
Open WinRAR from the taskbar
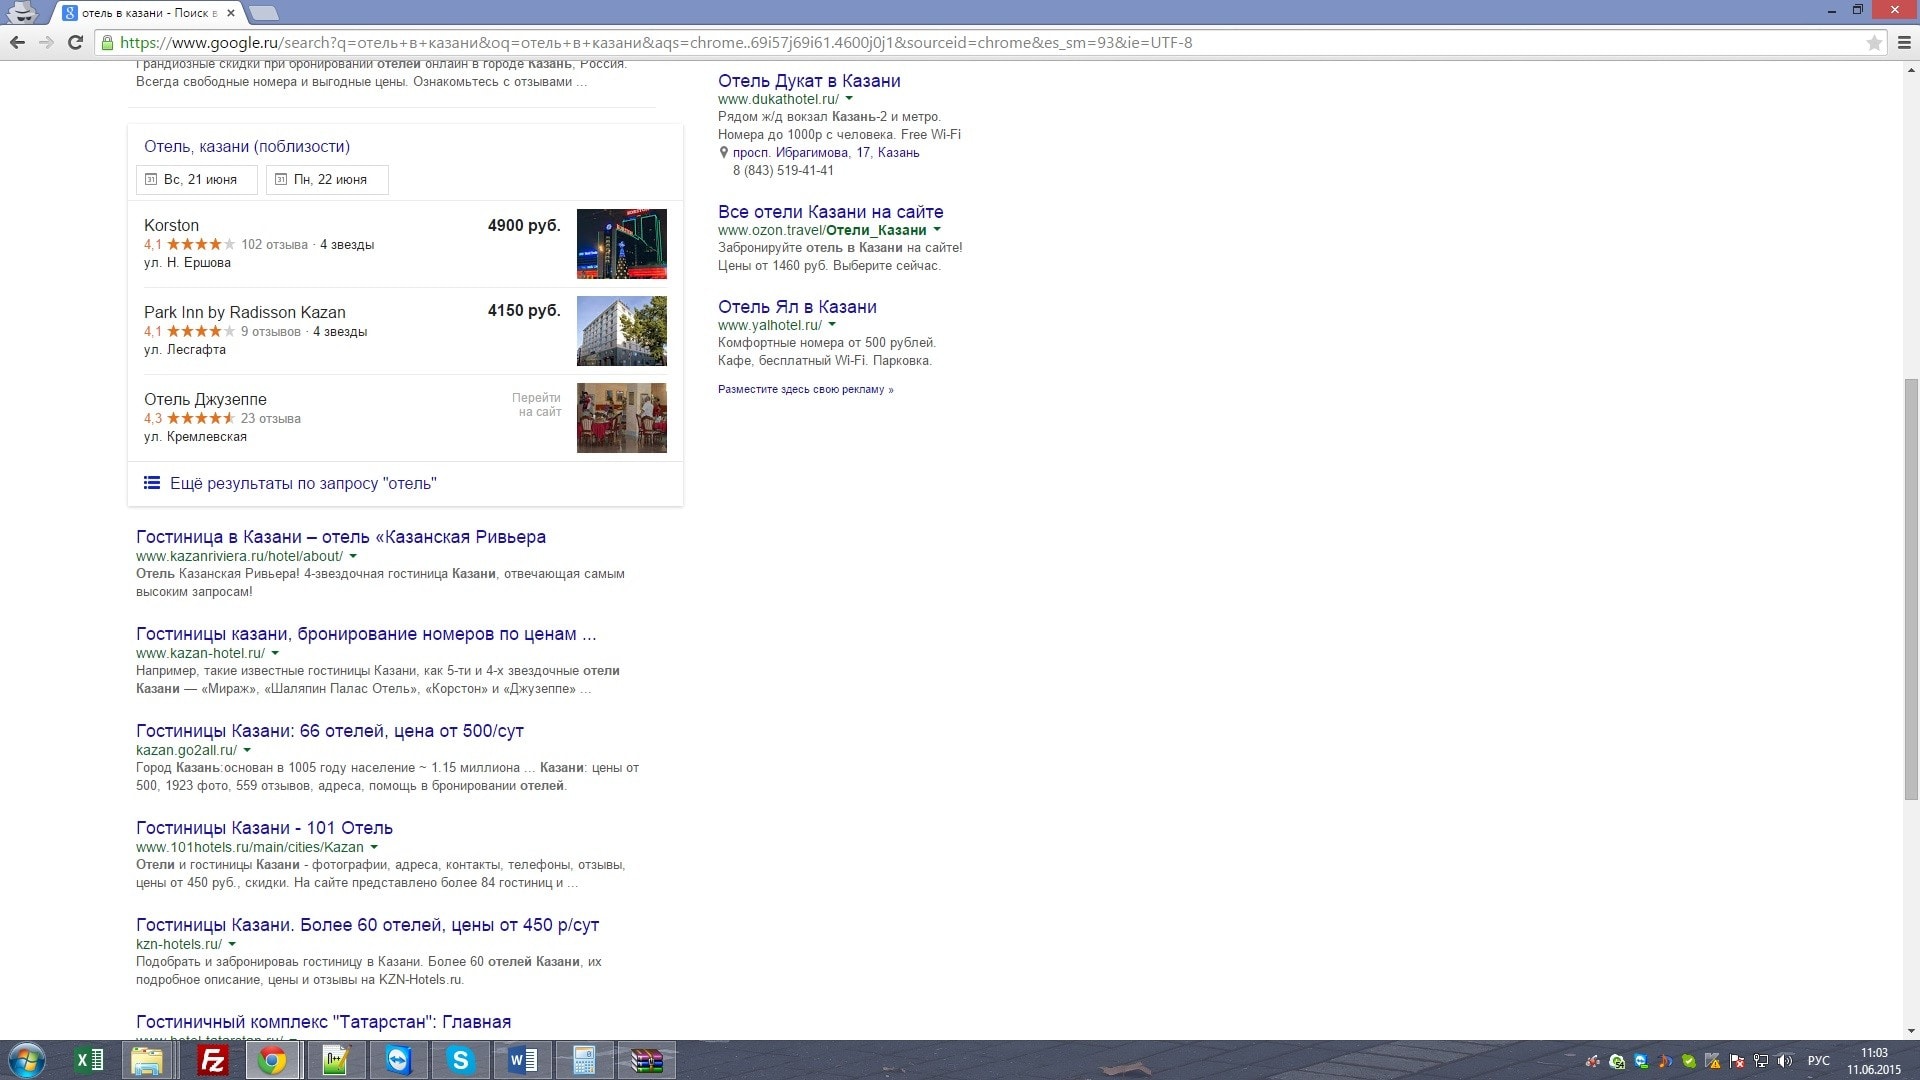[646, 1060]
